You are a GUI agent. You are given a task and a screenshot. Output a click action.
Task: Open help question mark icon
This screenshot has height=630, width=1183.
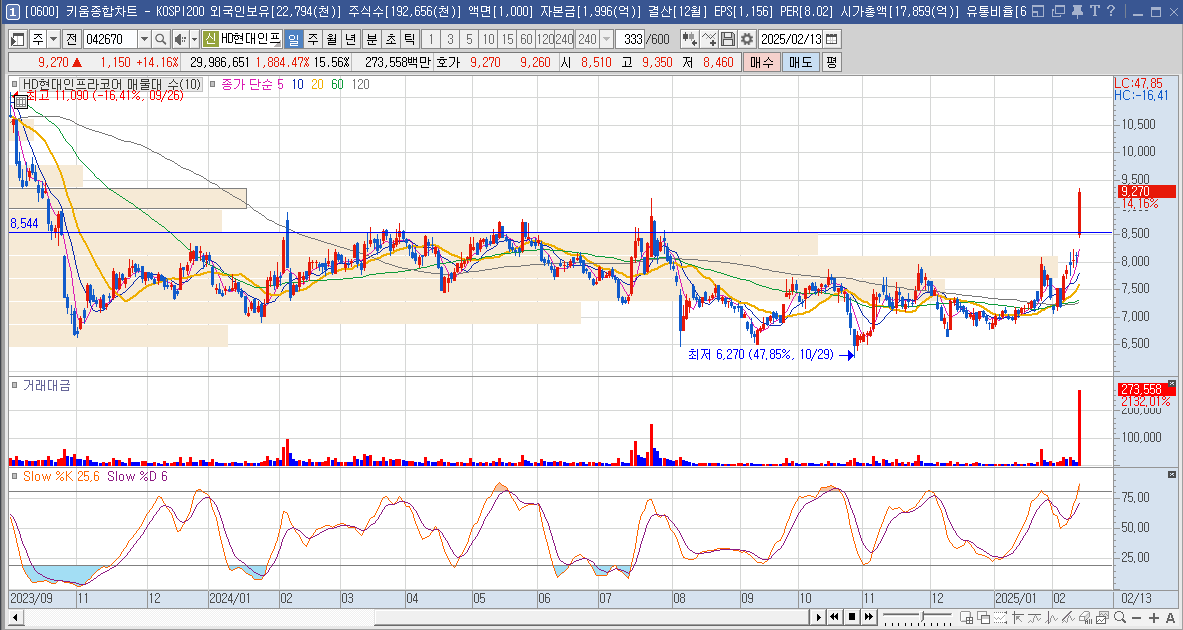(x=1111, y=11)
